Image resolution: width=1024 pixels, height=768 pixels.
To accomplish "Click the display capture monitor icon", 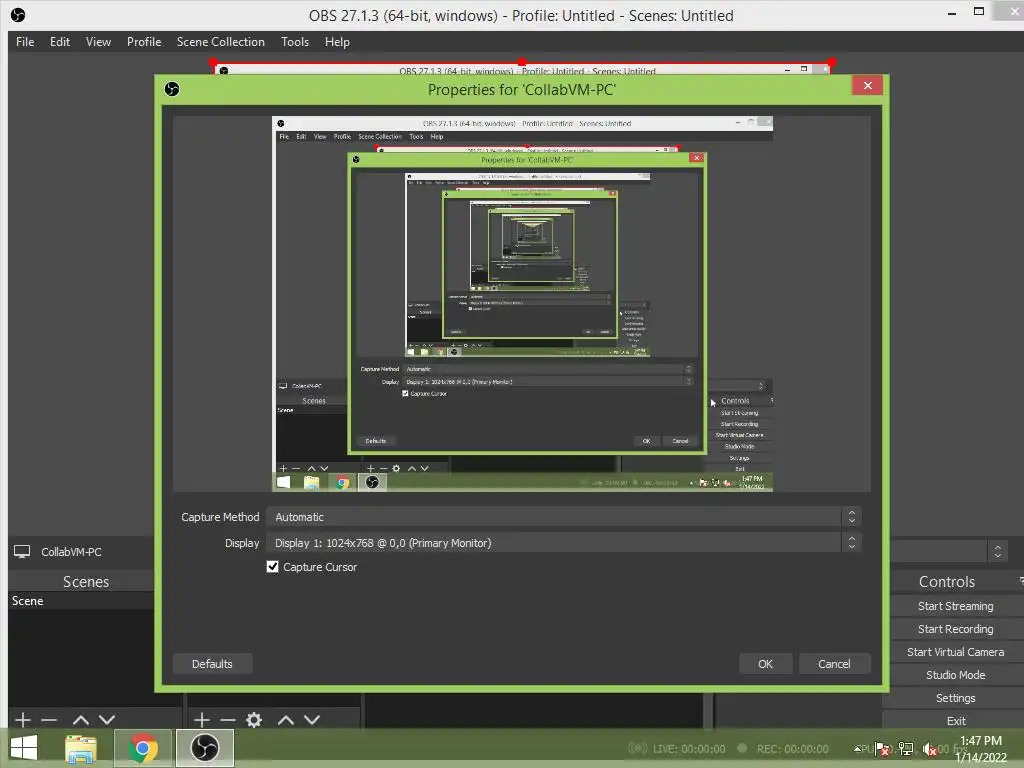I will tap(22, 552).
